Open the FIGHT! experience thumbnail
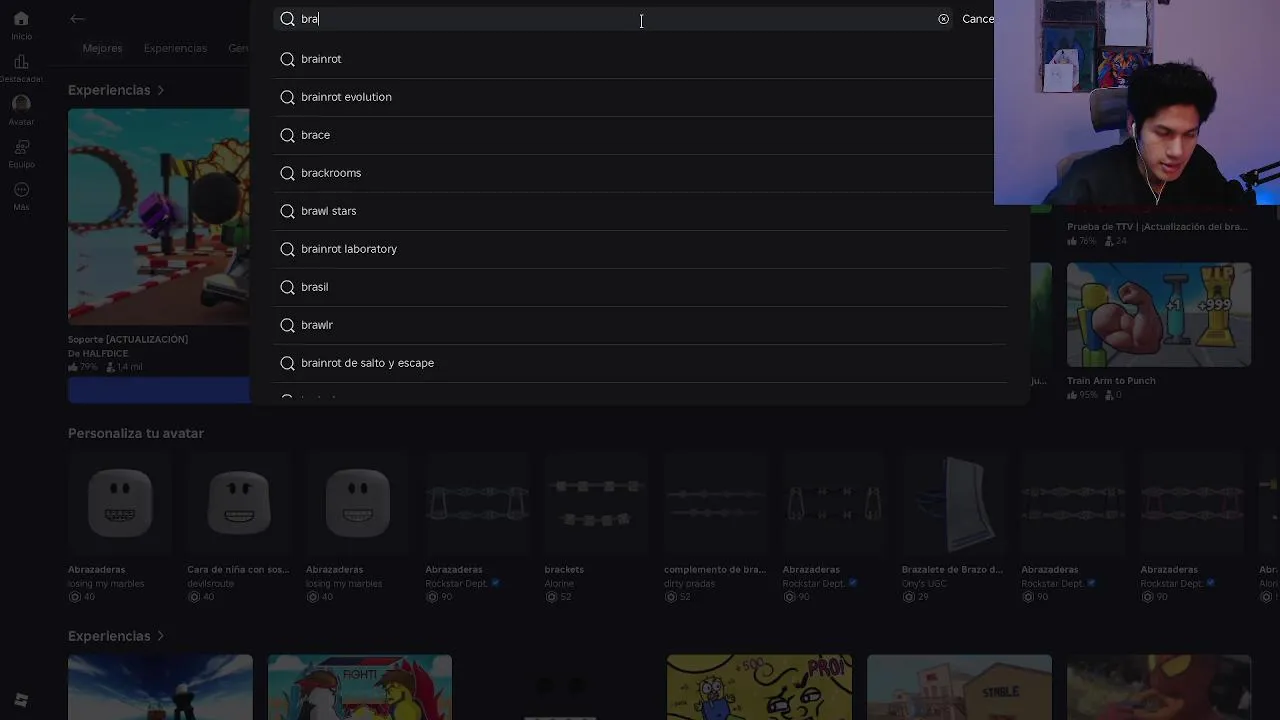 (x=360, y=687)
